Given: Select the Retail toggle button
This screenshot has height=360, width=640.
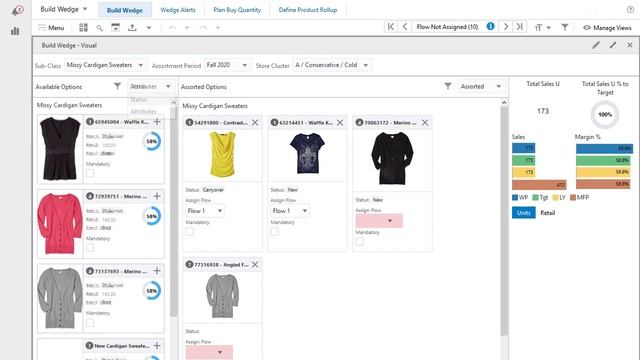Looking at the screenshot, I should pos(547,213).
